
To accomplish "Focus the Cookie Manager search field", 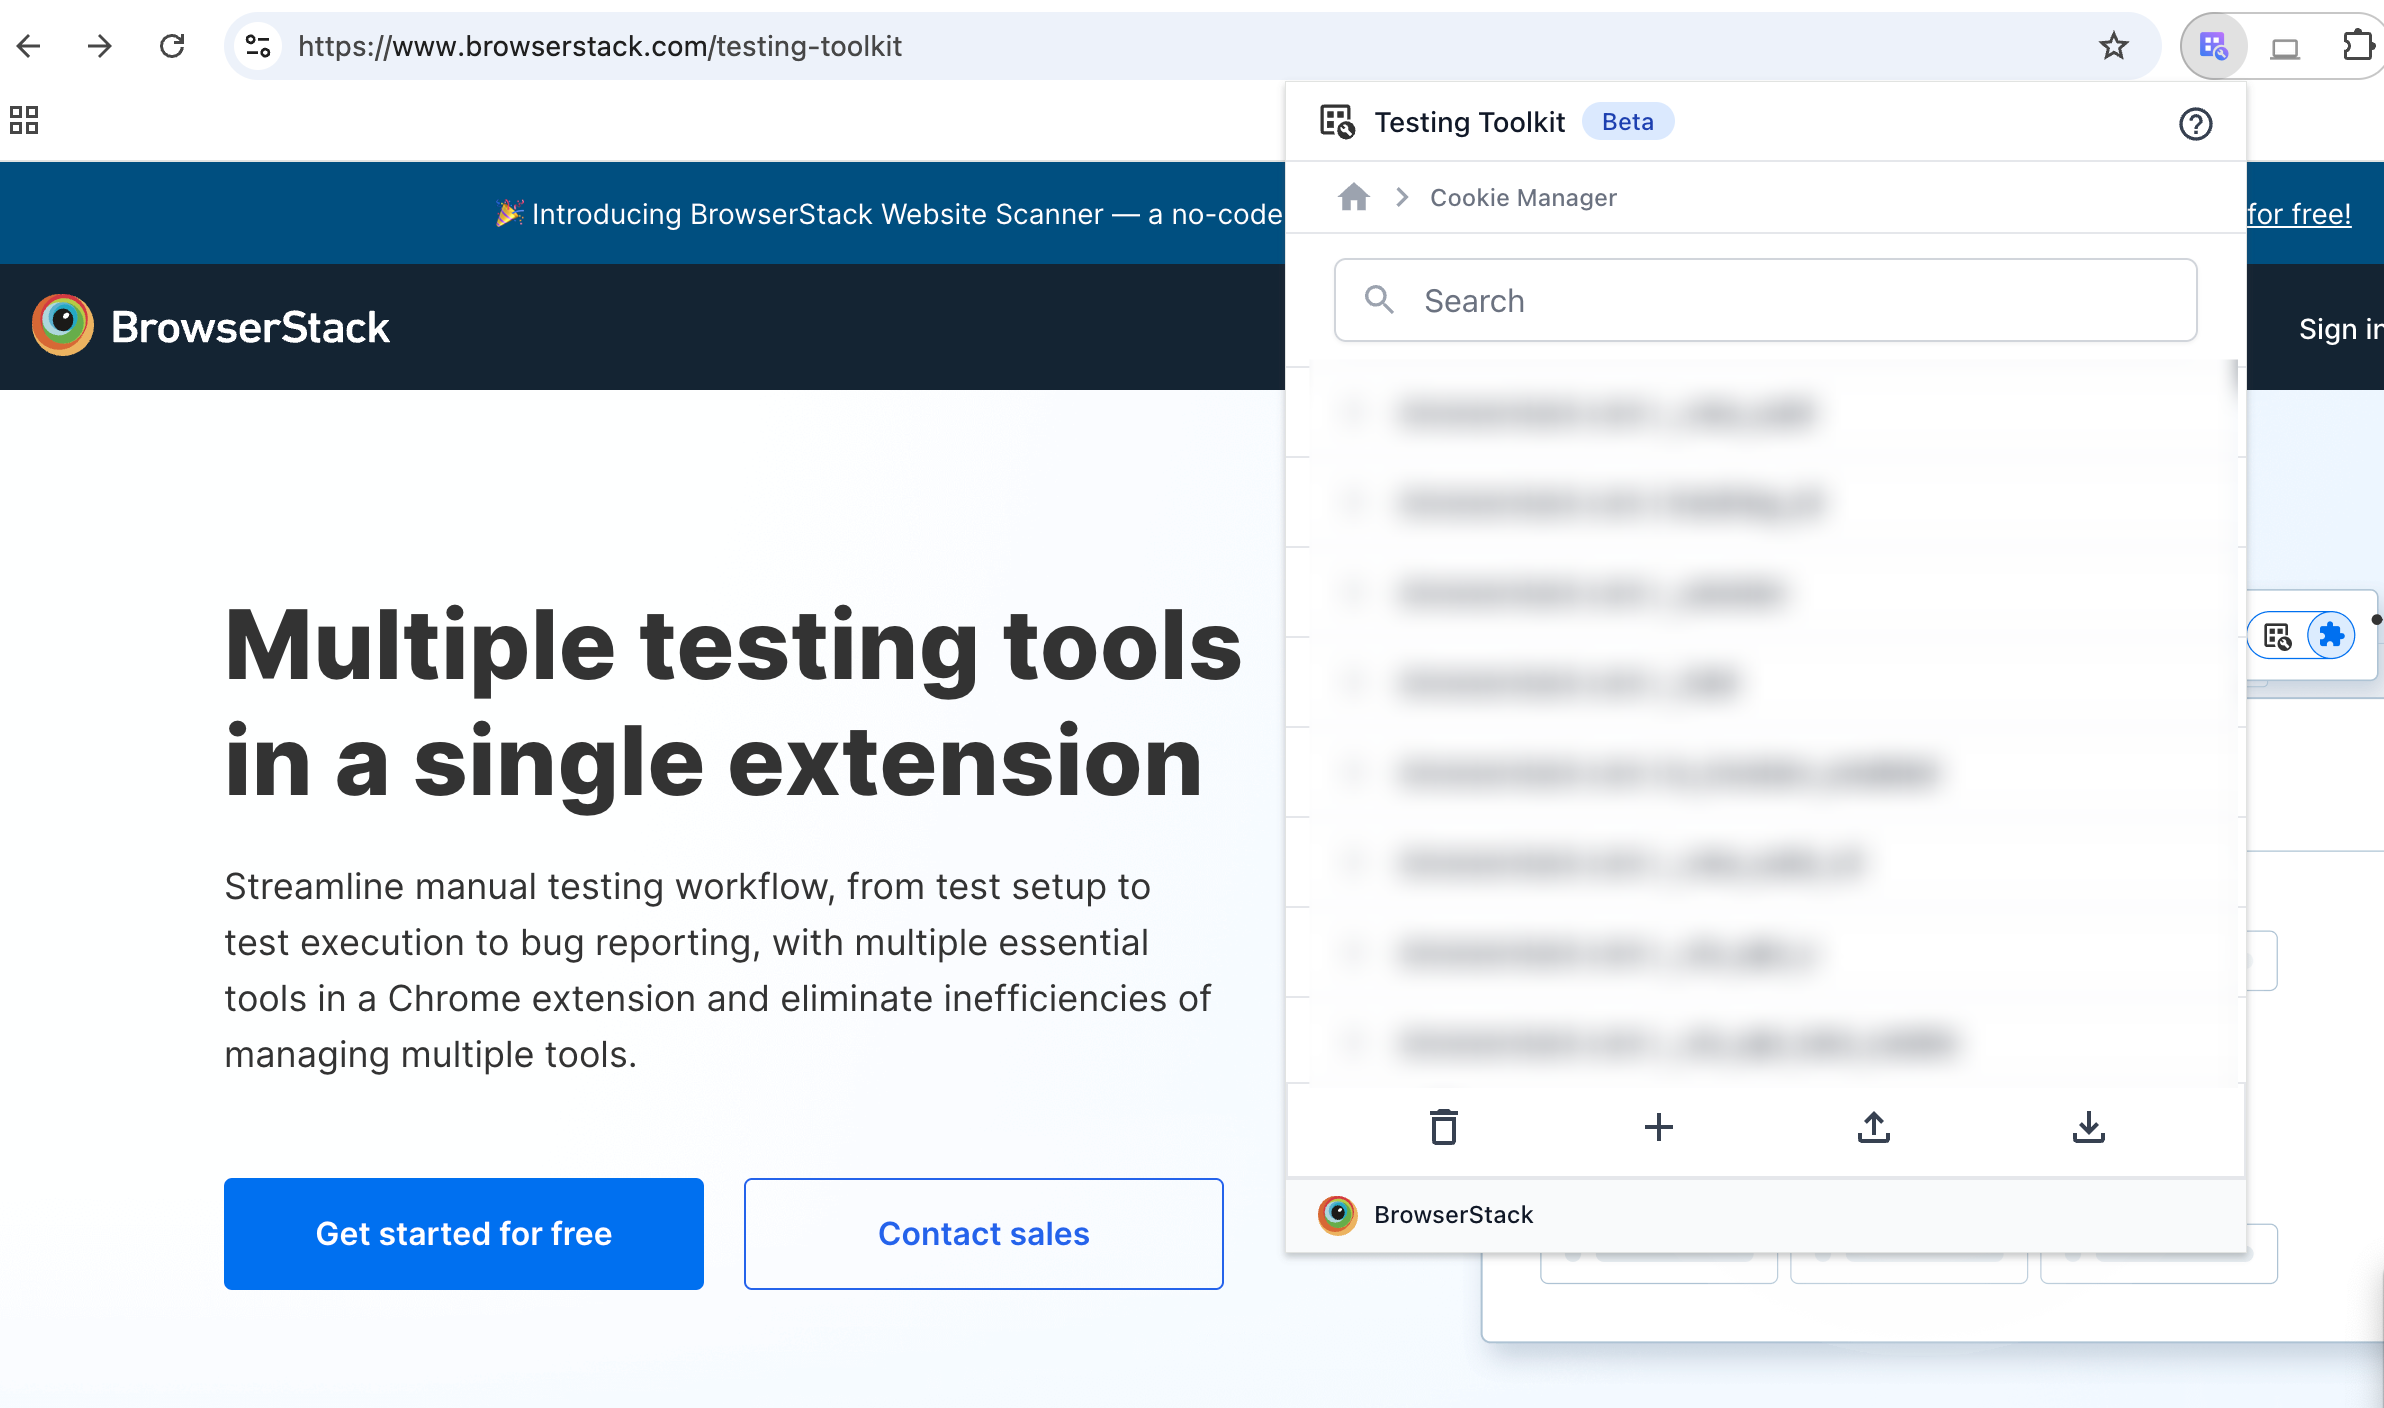I will coord(1766,300).
